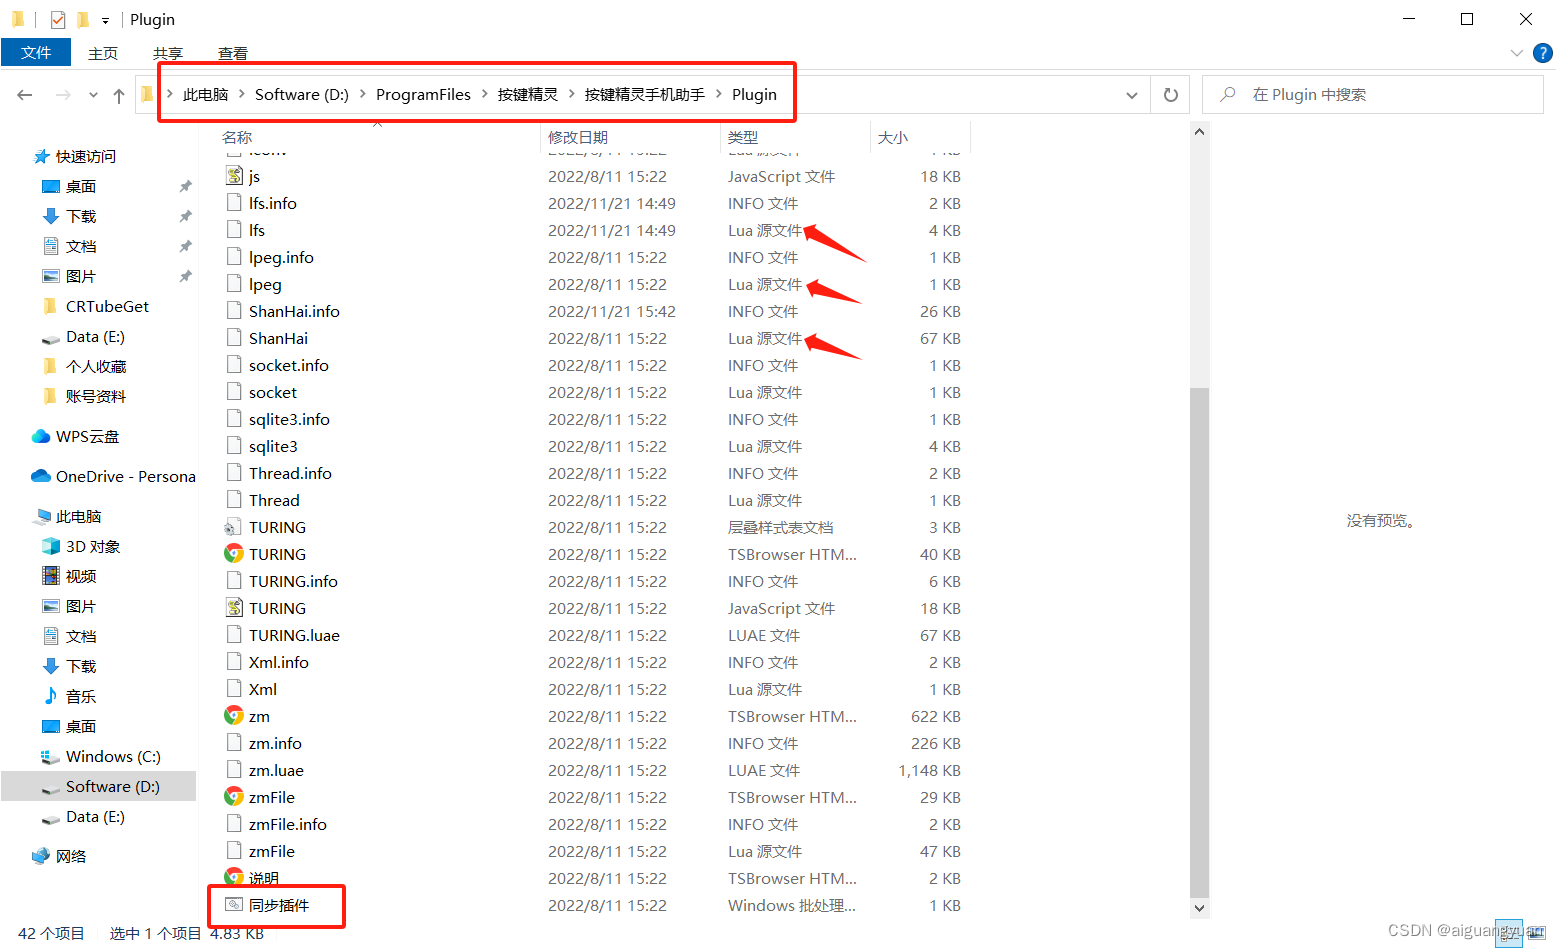Viewport: 1557px width, 949px height.
Task: Select the lfs.info file icon
Action: click(x=234, y=203)
